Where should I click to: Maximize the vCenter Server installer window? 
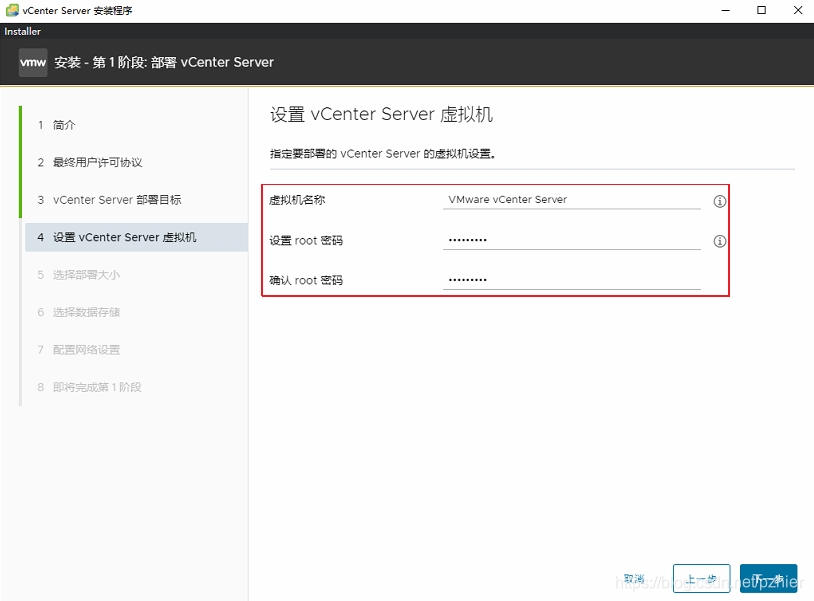762,10
